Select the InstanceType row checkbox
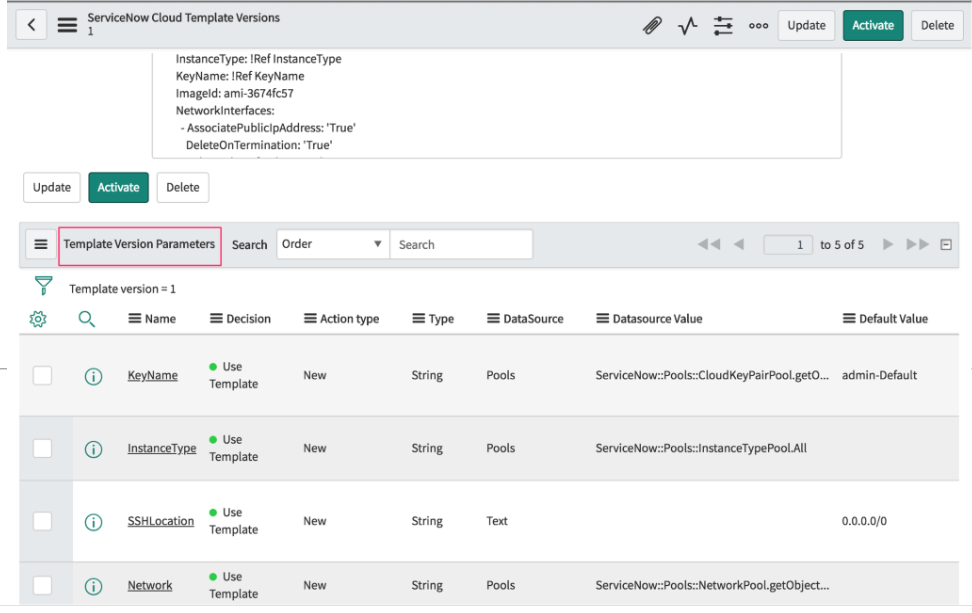This screenshot has width=972, height=613. (42, 448)
